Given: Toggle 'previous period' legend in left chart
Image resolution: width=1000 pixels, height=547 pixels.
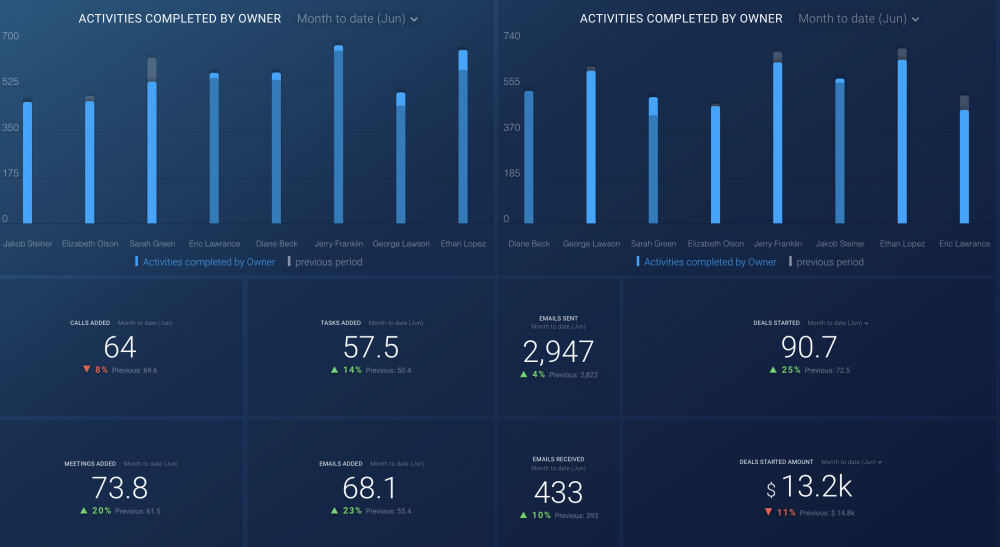Looking at the screenshot, I should tap(328, 262).
